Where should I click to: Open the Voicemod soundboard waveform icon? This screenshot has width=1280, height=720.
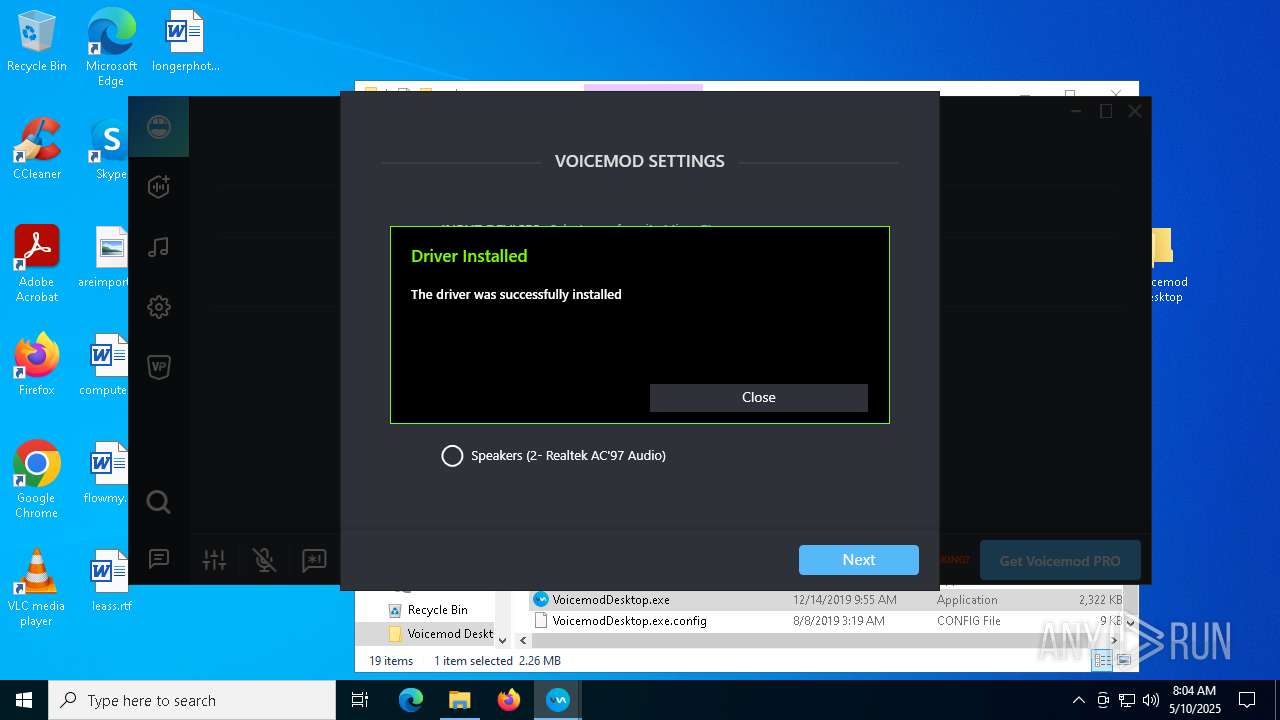click(158, 187)
